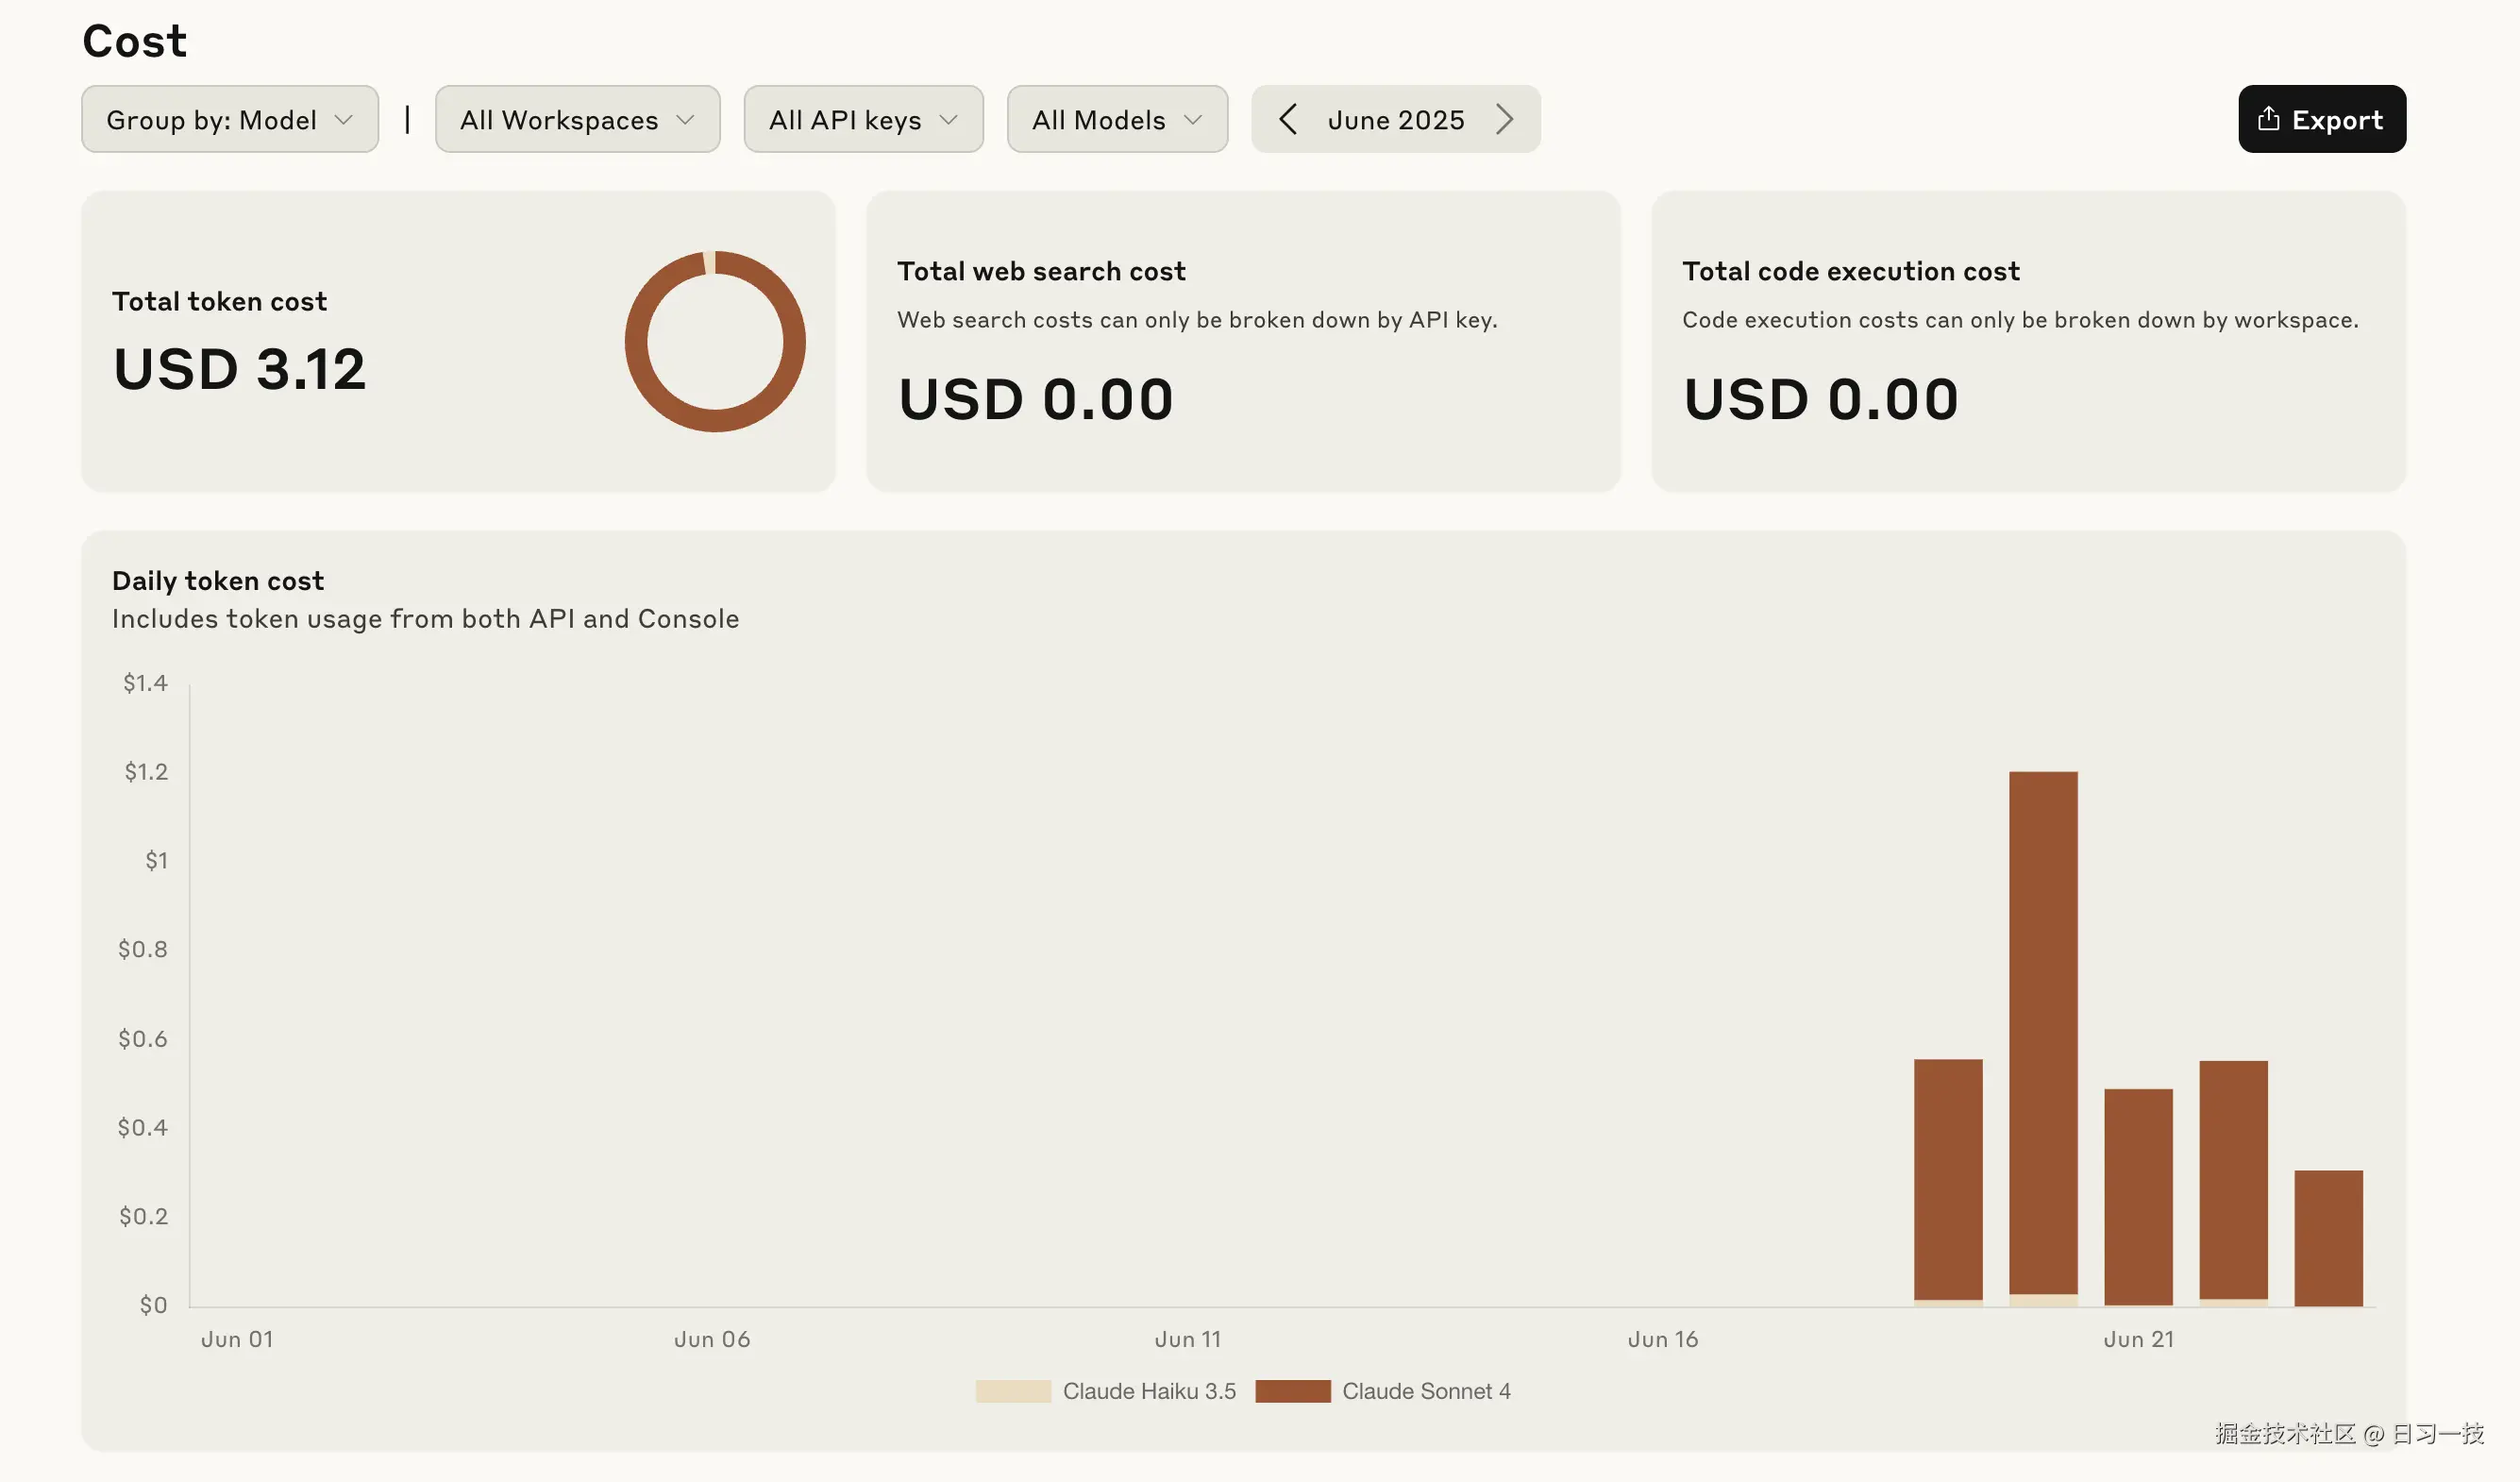Click the Export button
Screen dimensions: 2520x1482
[x=2321, y=120]
